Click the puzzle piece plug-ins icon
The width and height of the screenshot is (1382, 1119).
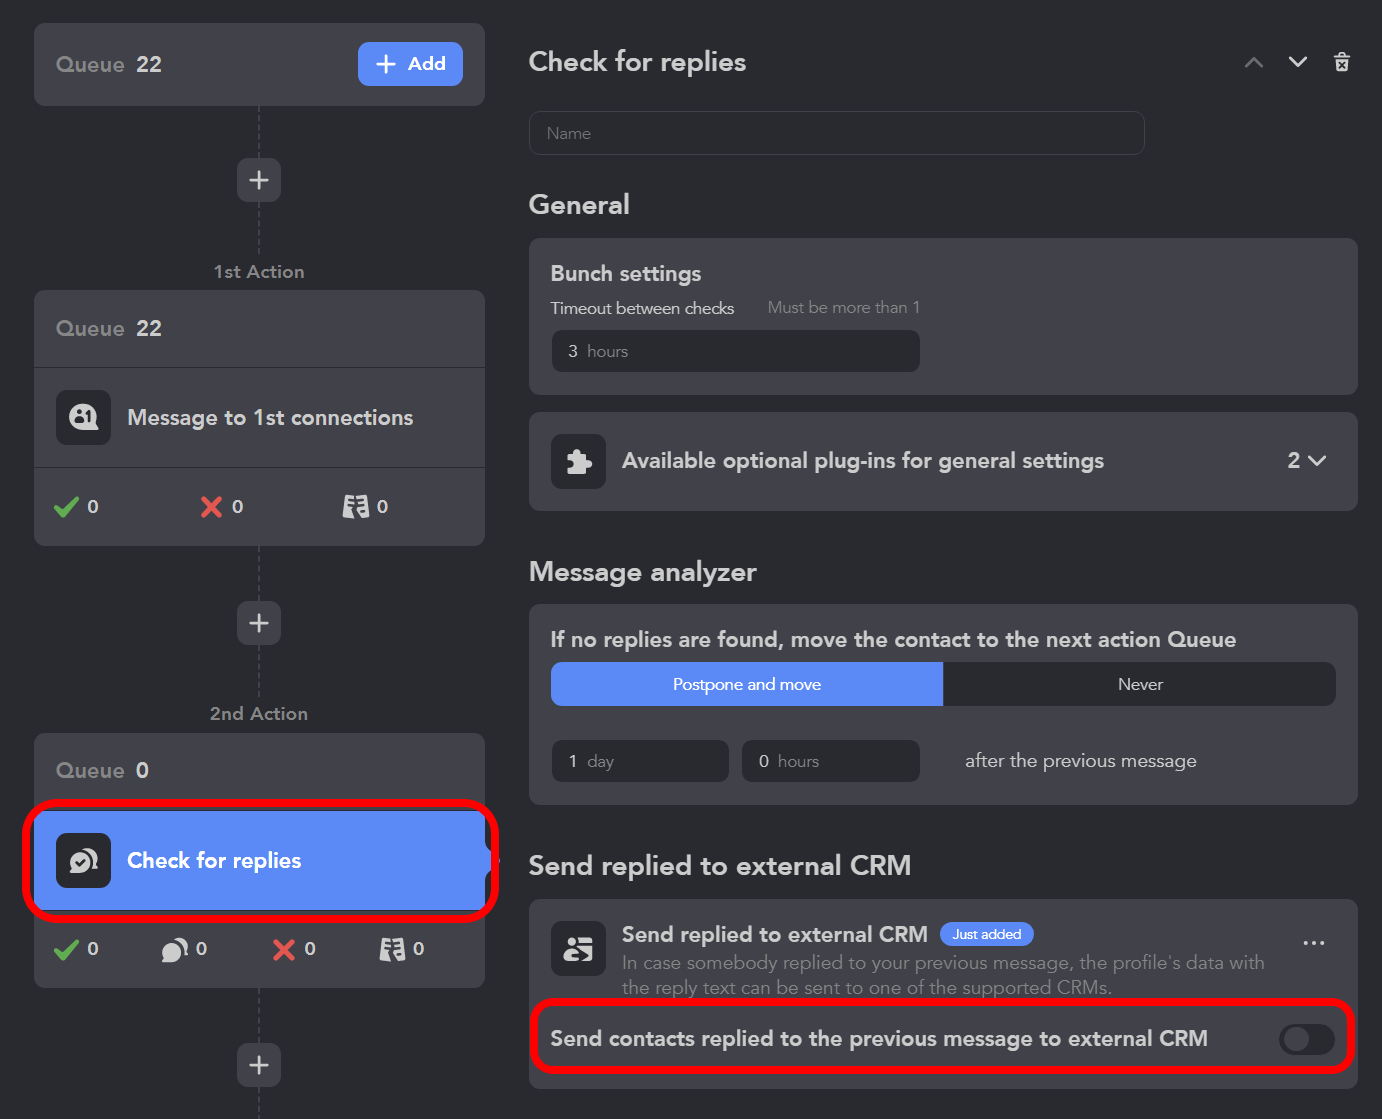click(x=578, y=461)
